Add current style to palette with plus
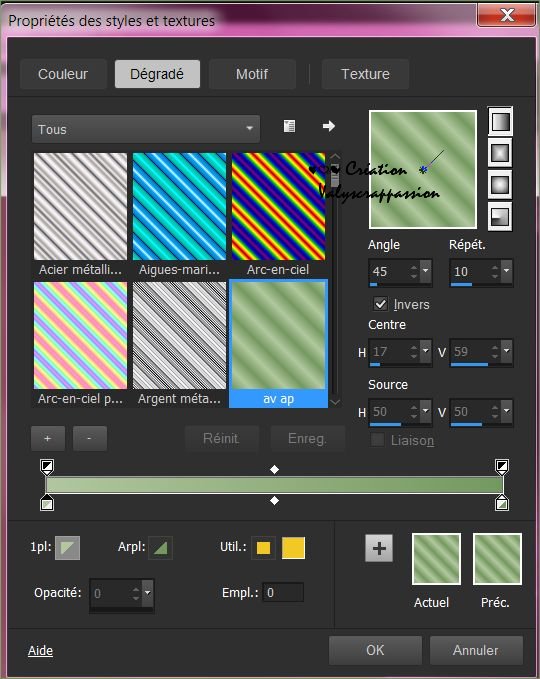 point(379,548)
